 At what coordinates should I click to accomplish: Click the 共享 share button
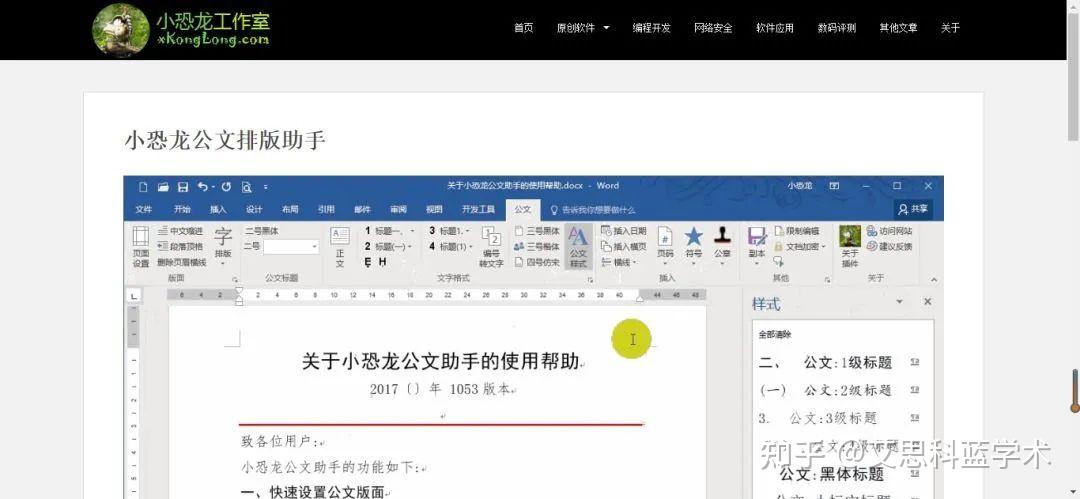tap(913, 209)
